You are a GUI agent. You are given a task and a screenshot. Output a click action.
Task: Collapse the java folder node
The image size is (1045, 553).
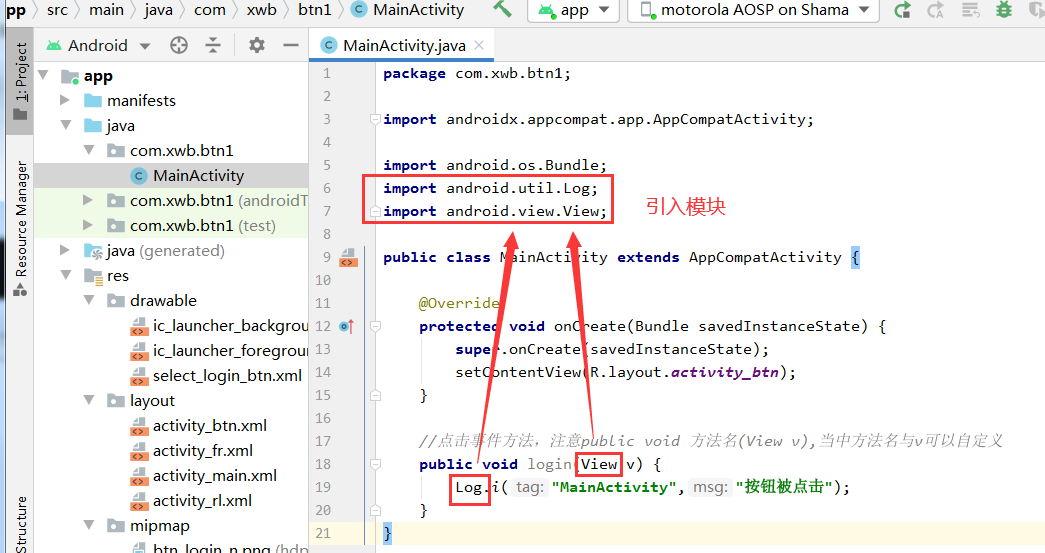[65, 125]
